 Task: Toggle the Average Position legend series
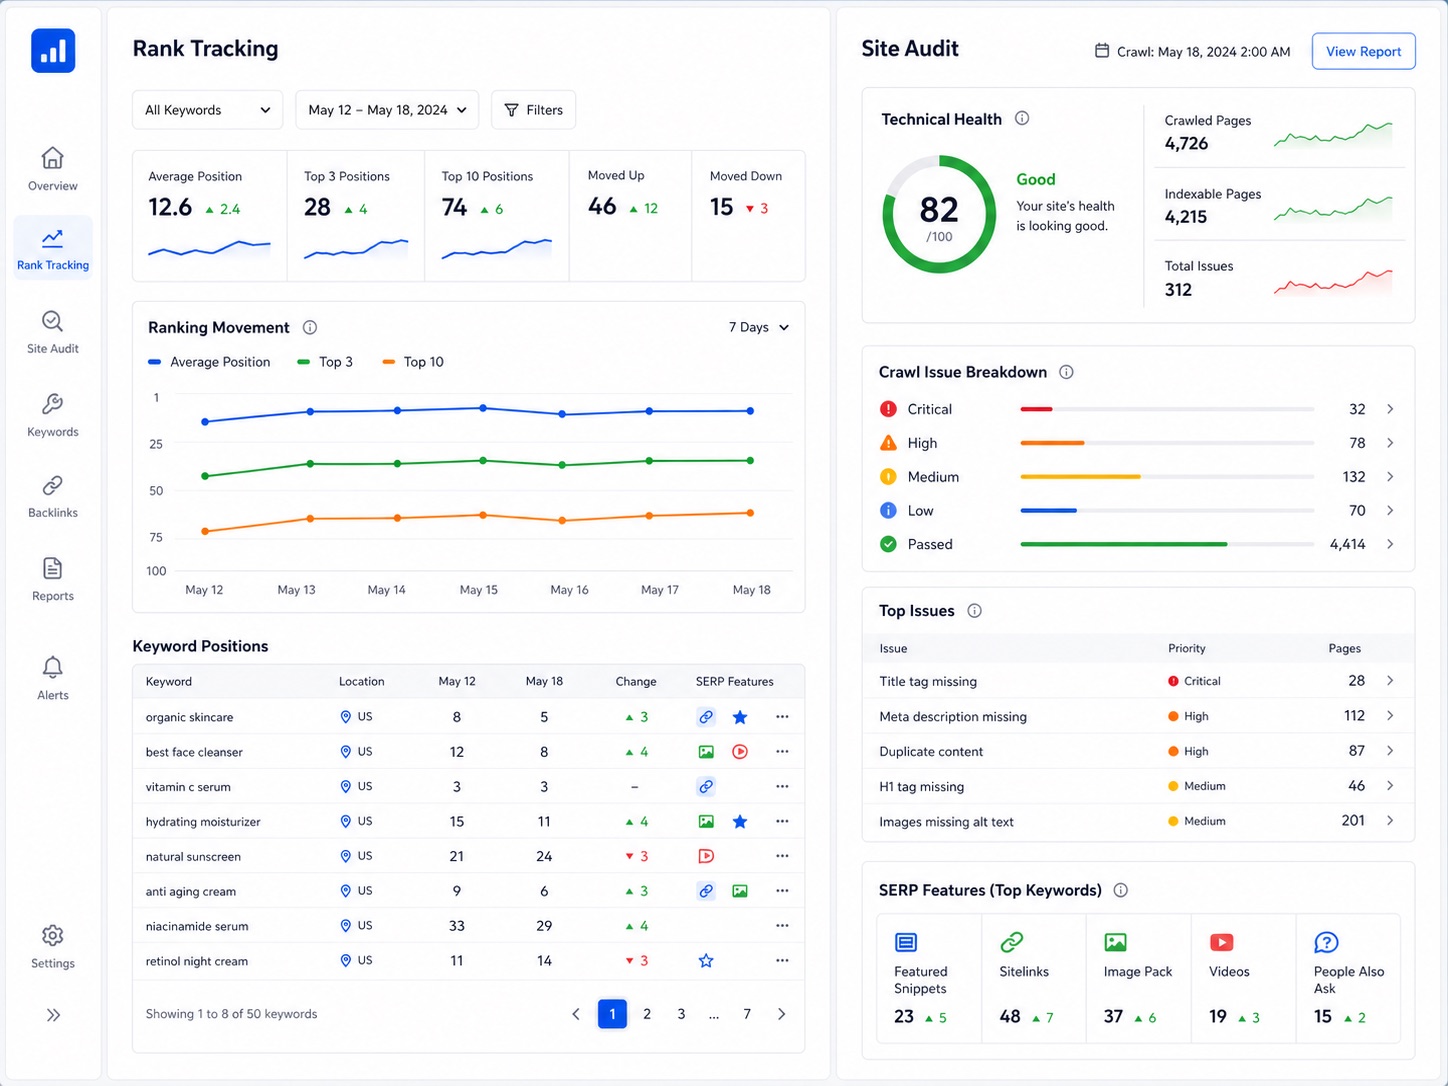point(209,362)
